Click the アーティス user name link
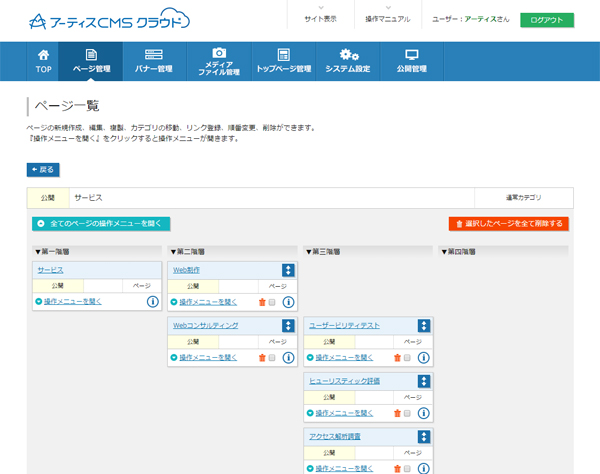The image size is (600, 474). point(481,19)
